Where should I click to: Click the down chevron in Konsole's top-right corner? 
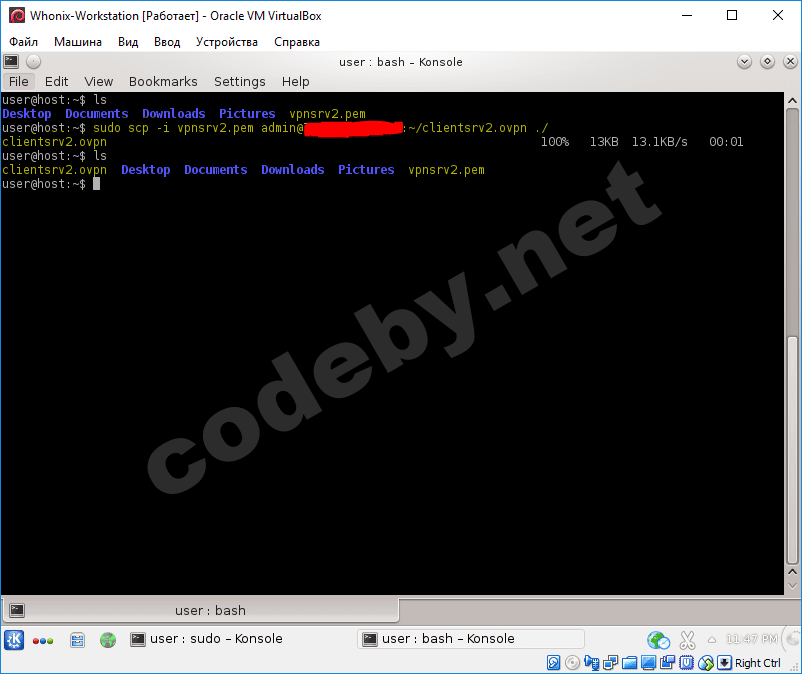[744, 61]
